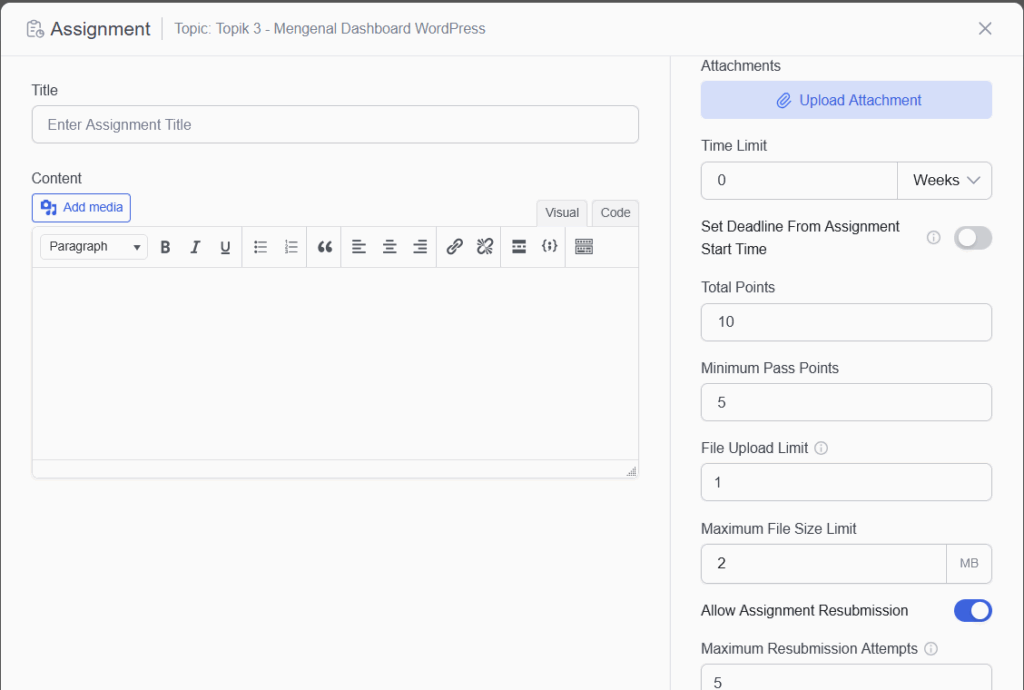Click the File Upload Limit field
Screen dimensions: 1024x690
(846, 482)
